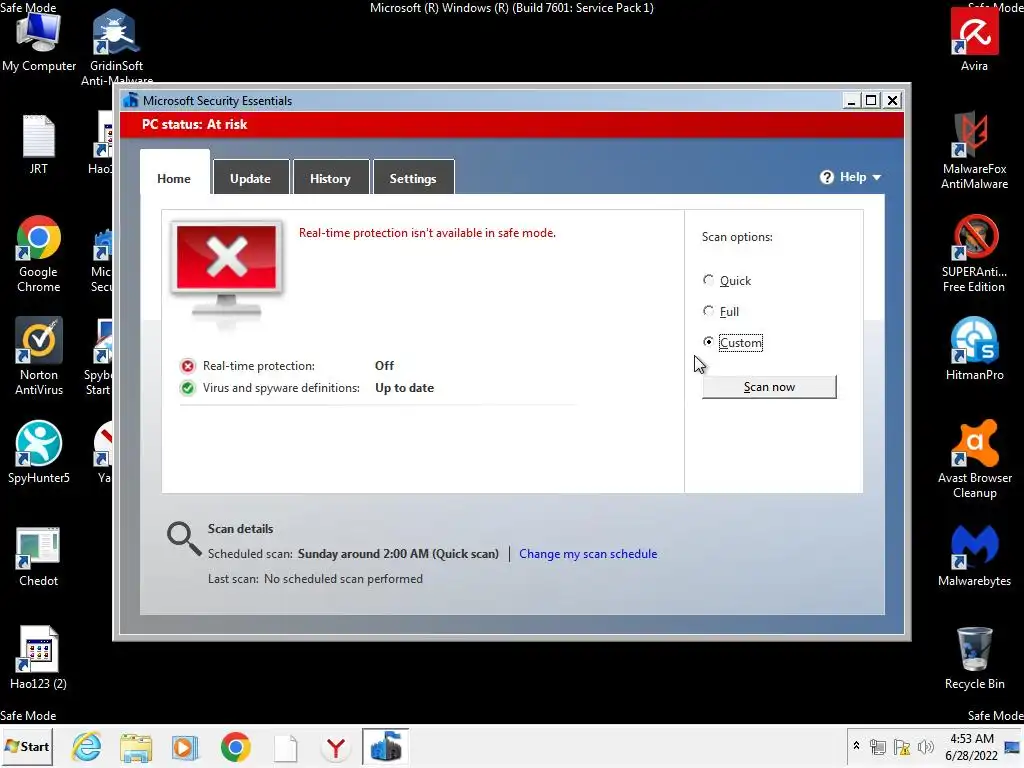Click Action Center flag tray icon

[x=902, y=747]
